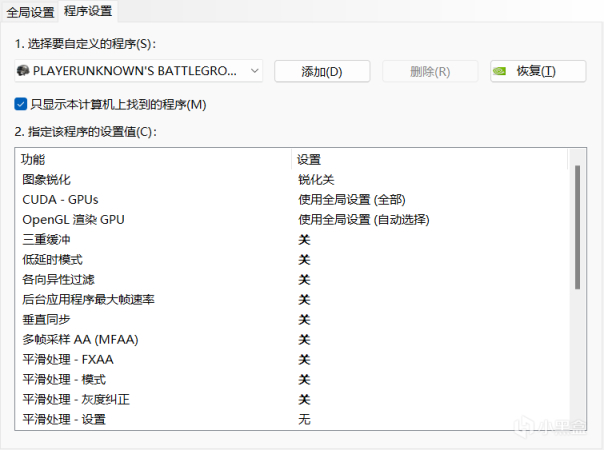
Task: Select the 三重缓冲 feature row
Action: coord(293,240)
